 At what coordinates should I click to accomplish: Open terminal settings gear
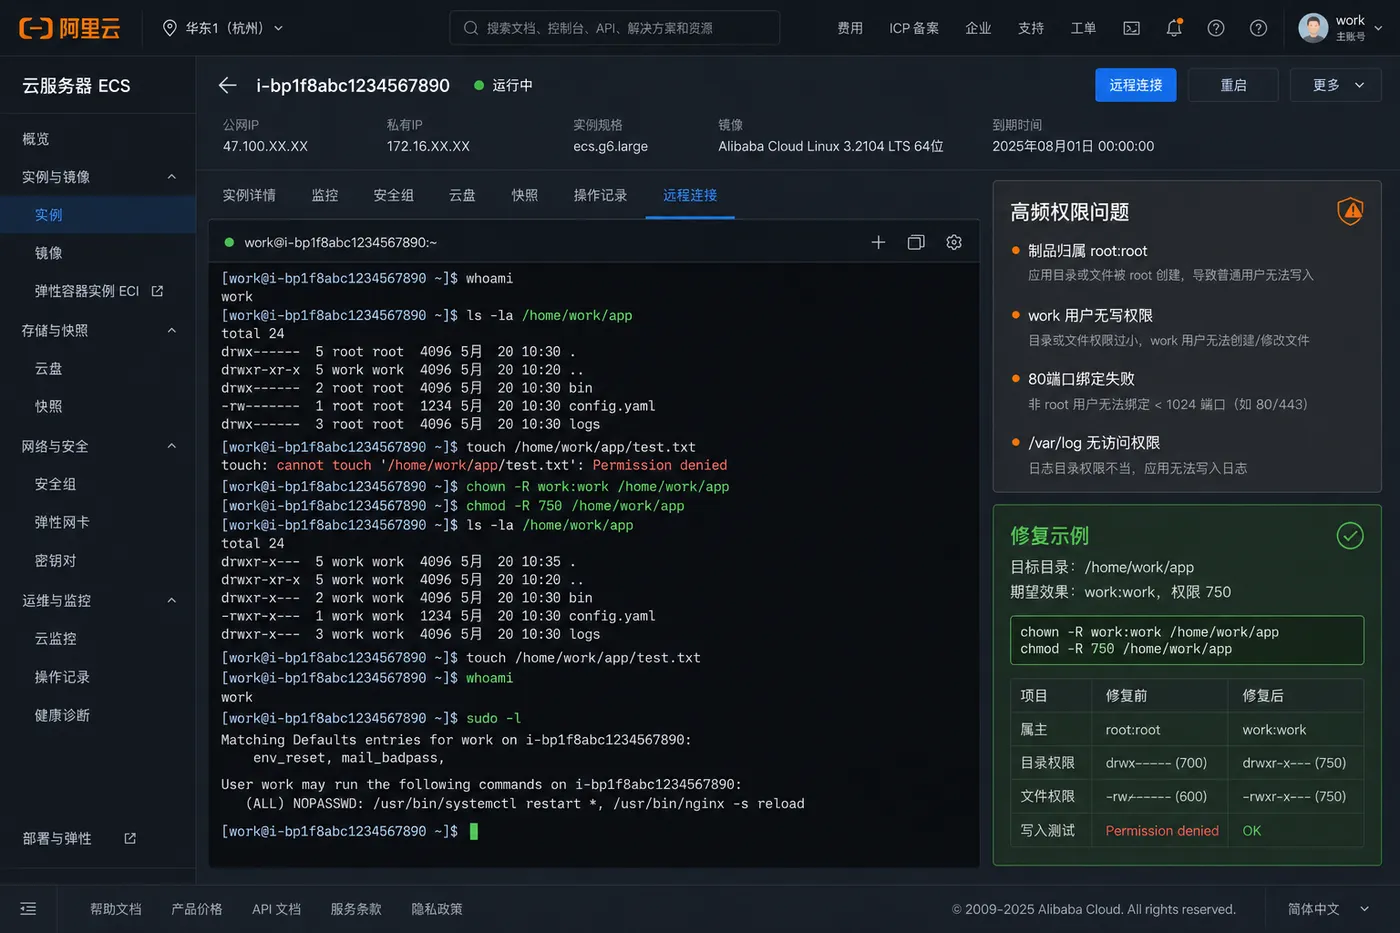coord(954,242)
